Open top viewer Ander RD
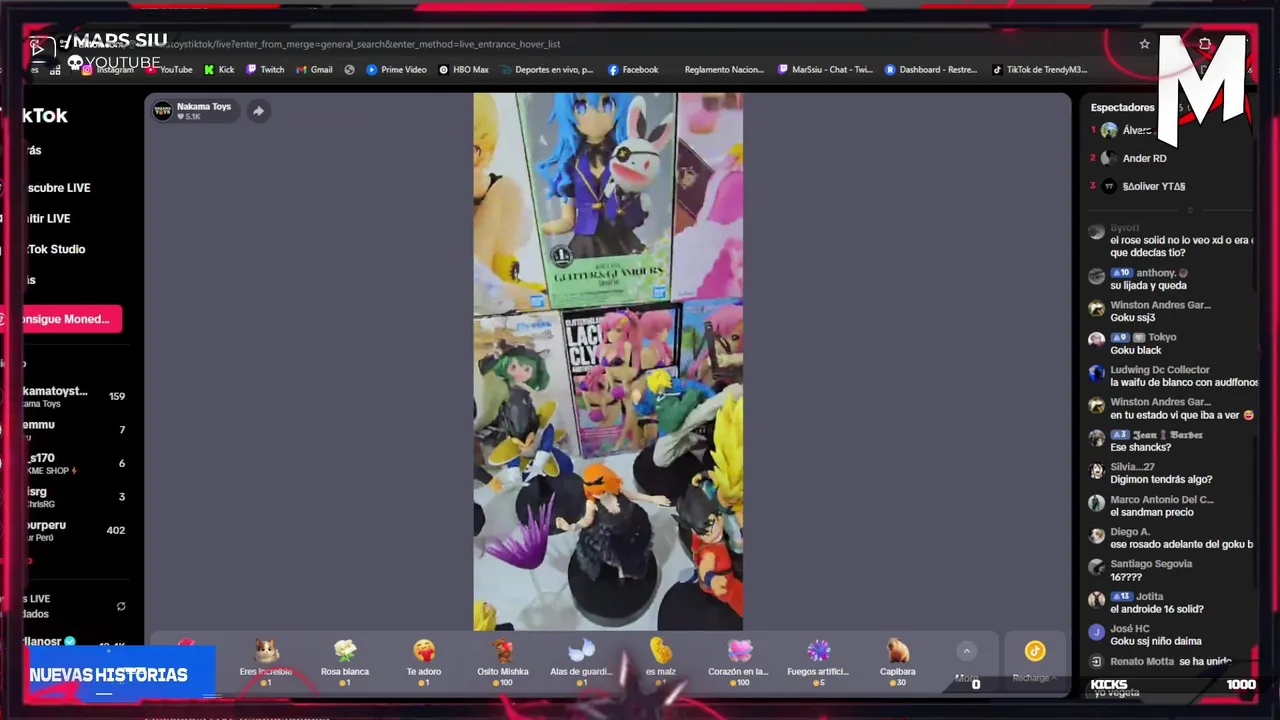The height and width of the screenshot is (720, 1280). pyautogui.click(x=1144, y=158)
